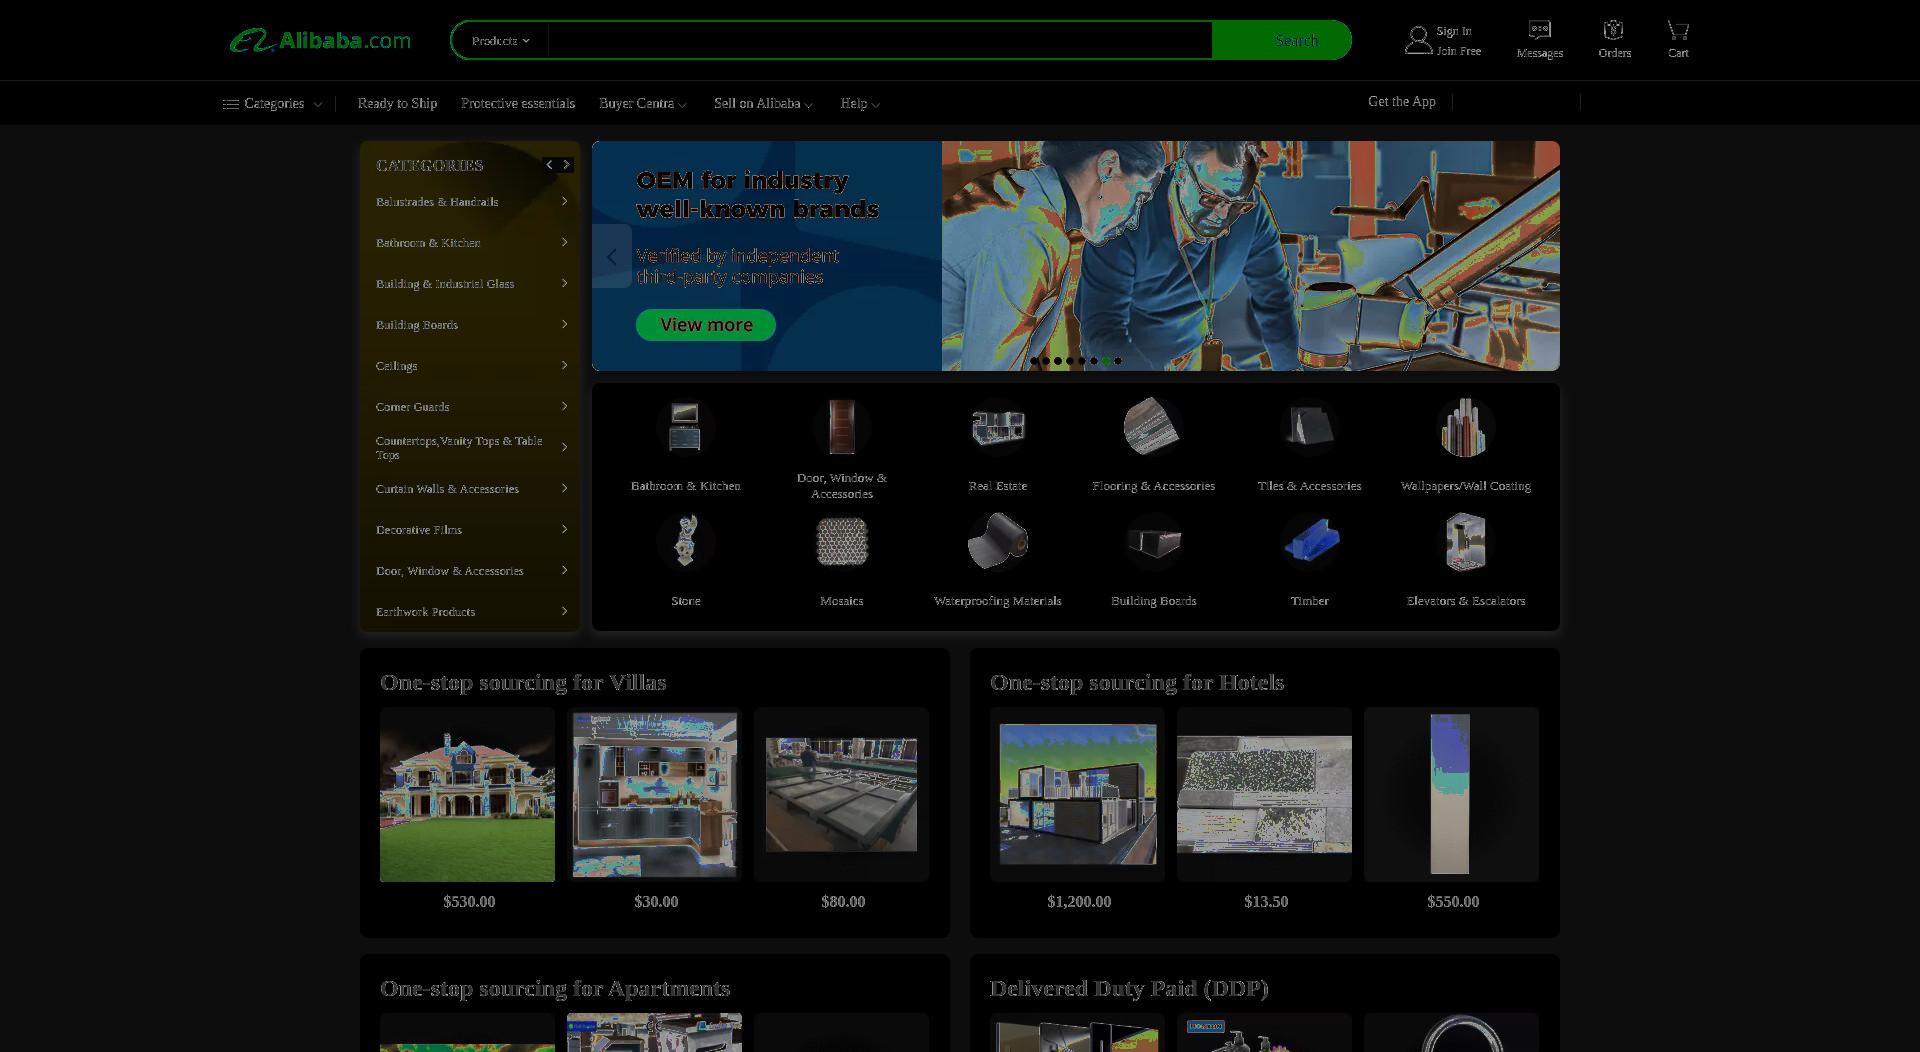The image size is (1920, 1052).
Task: Select Corner Guards in categories list
Action: [412, 407]
